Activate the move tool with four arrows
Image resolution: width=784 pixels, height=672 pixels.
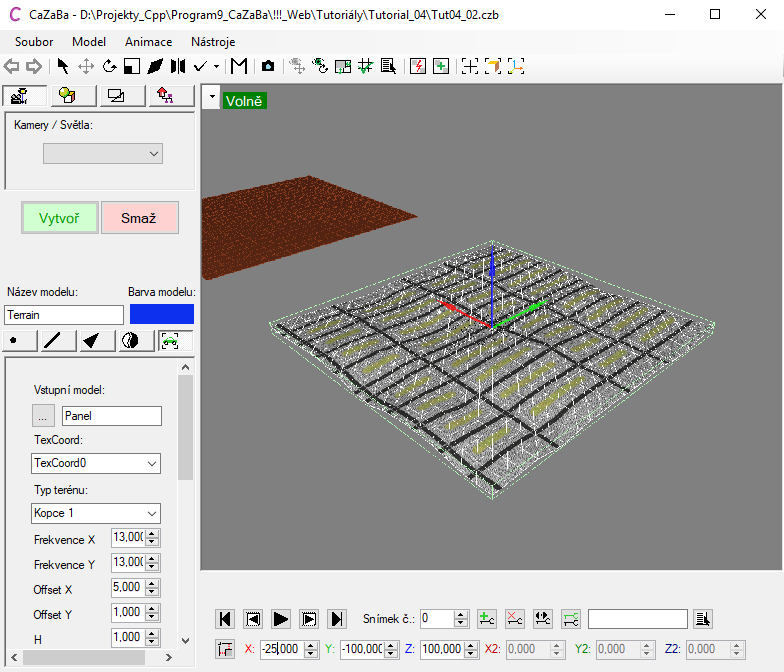(x=86, y=66)
